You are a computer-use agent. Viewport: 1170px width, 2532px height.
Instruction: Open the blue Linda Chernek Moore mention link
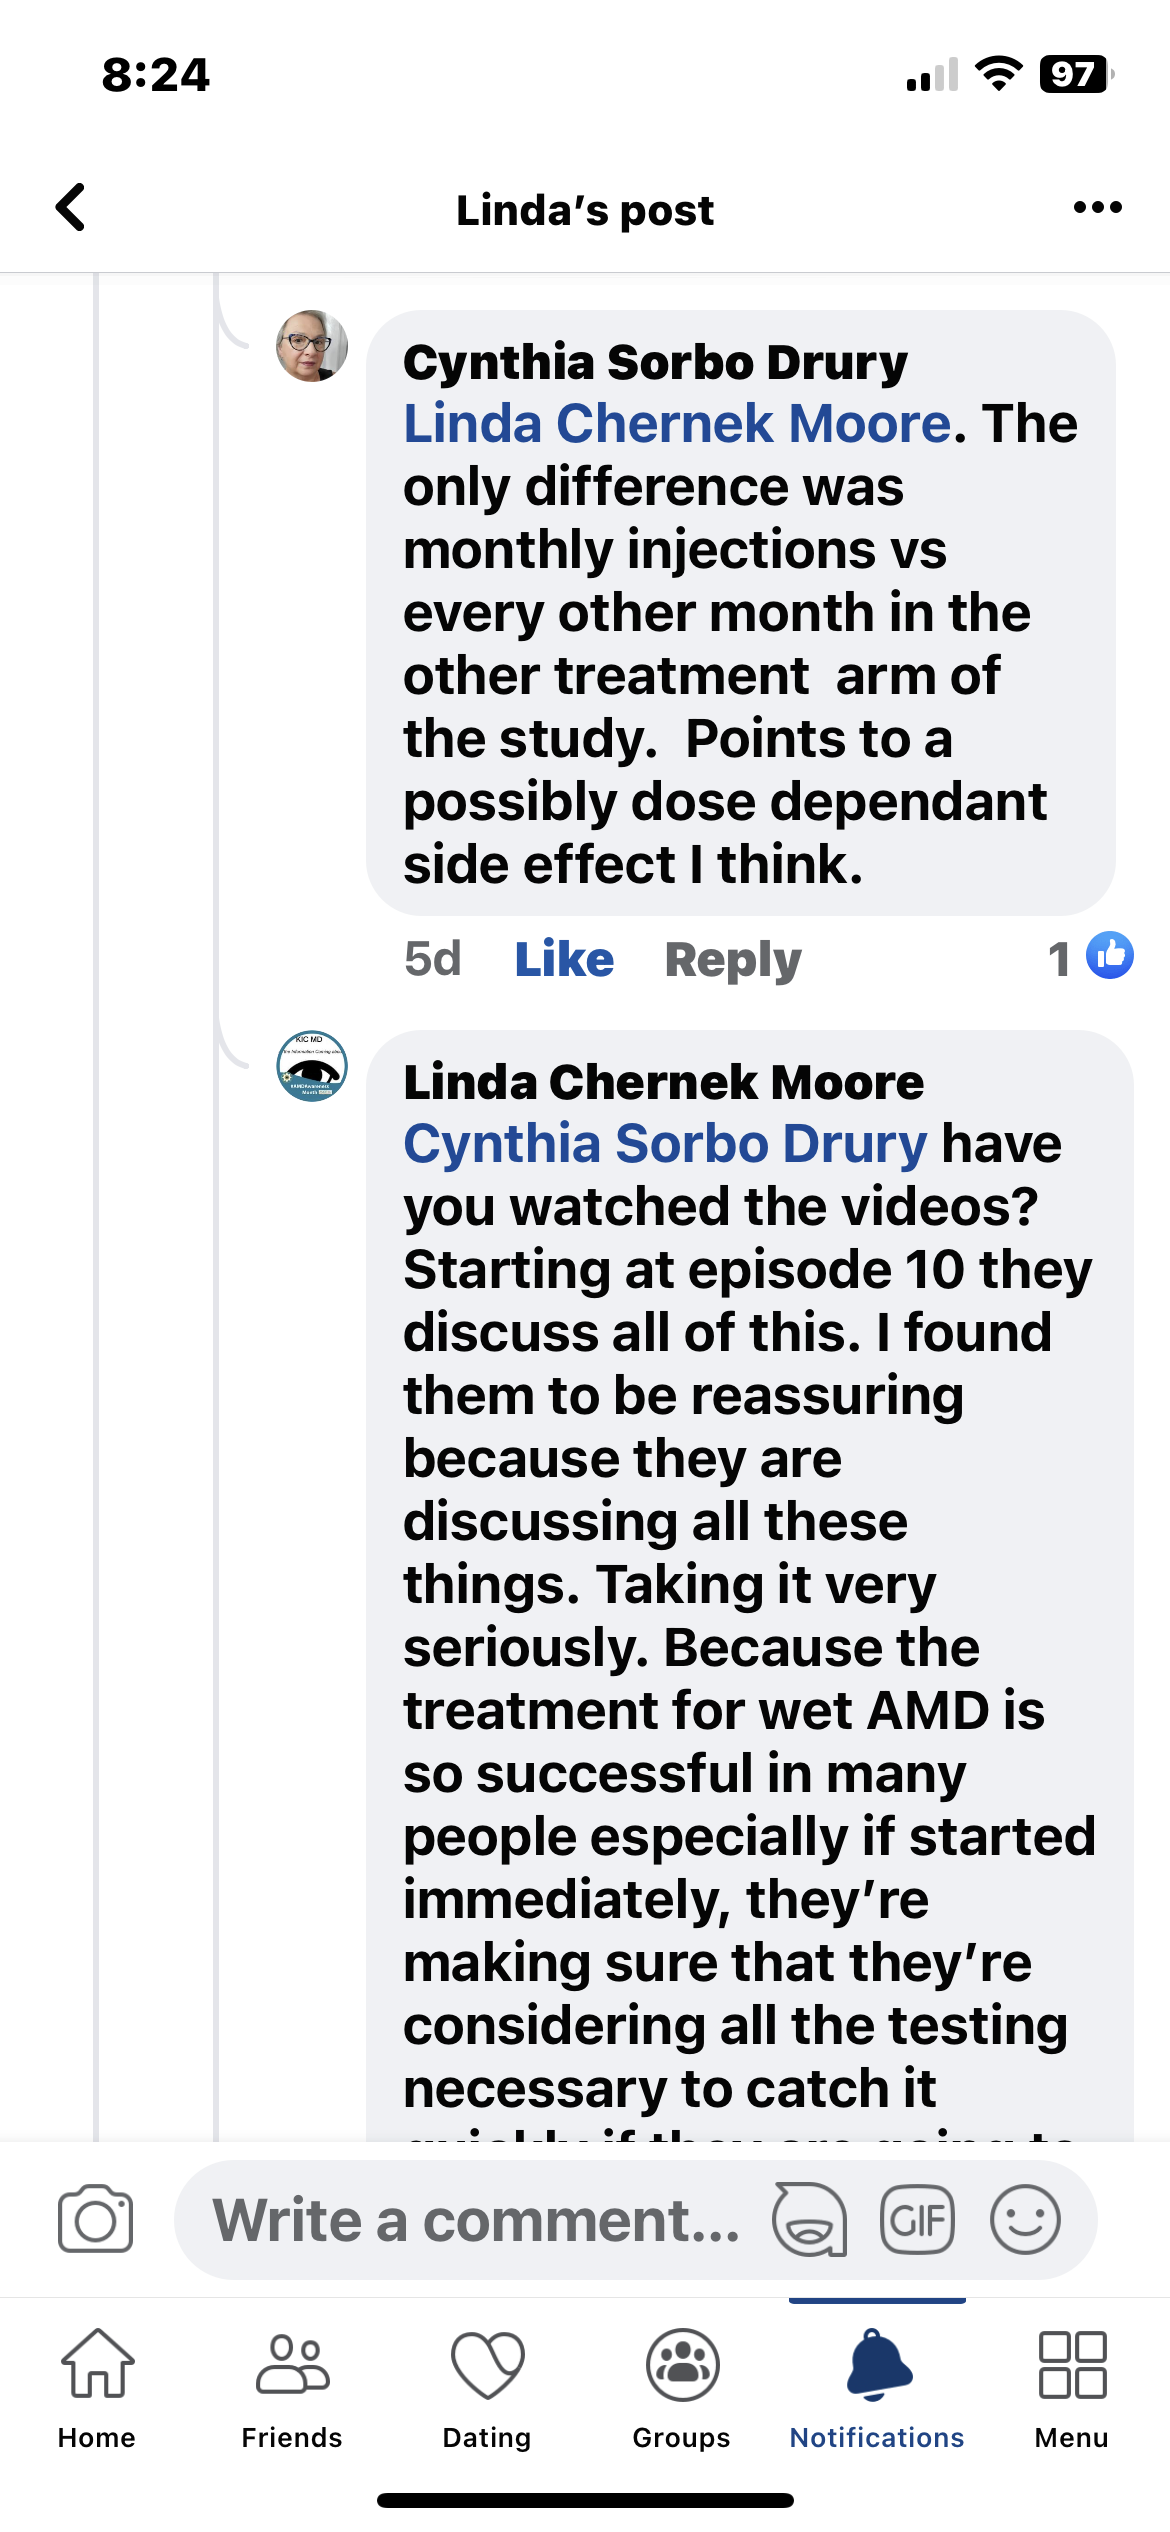point(677,424)
